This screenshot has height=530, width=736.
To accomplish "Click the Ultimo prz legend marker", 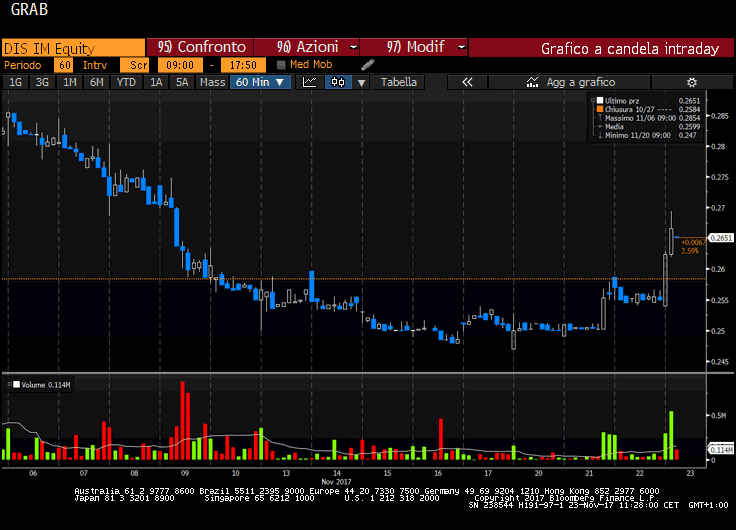I will click(x=599, y=101).
